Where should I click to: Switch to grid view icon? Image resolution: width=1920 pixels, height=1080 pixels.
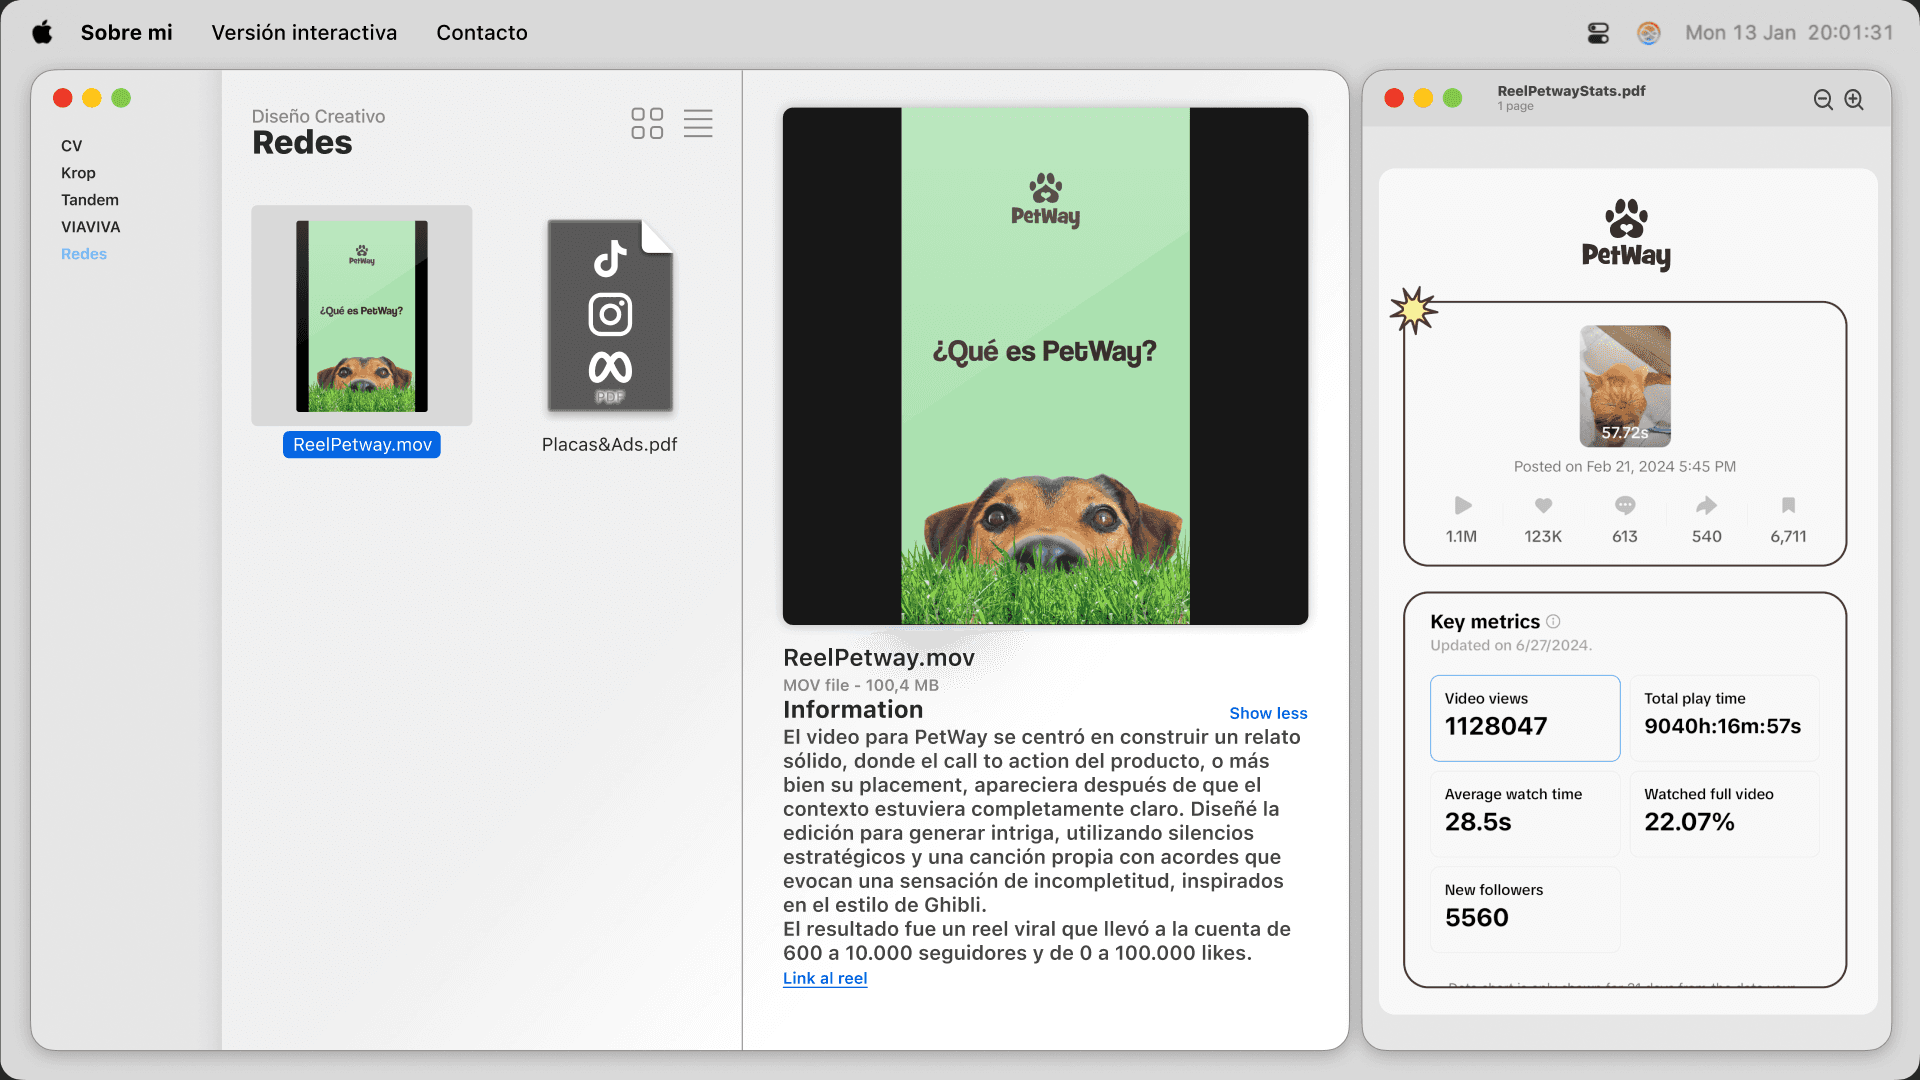click(647, 123)
